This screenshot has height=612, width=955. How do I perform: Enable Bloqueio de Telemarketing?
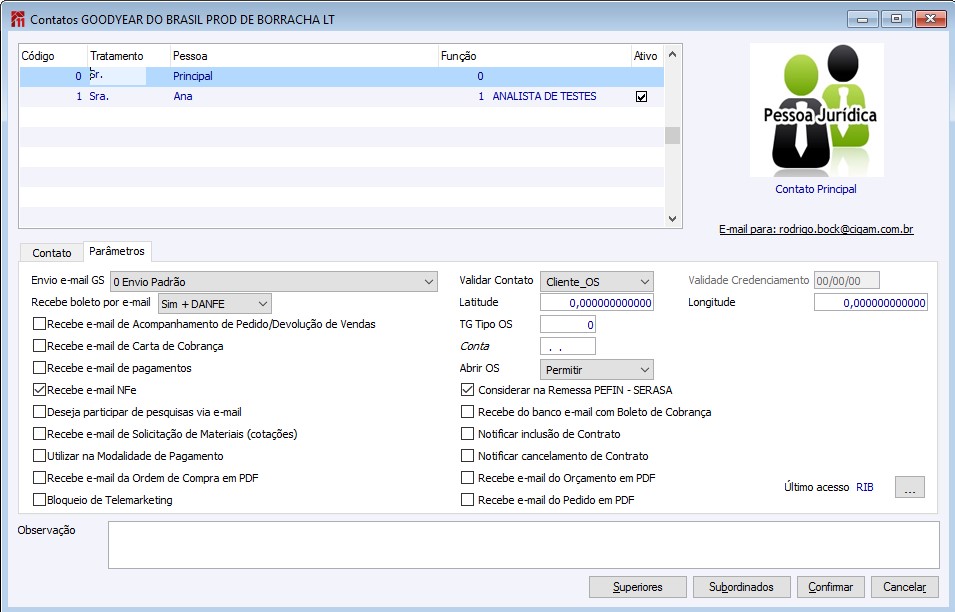pos(40,499)
